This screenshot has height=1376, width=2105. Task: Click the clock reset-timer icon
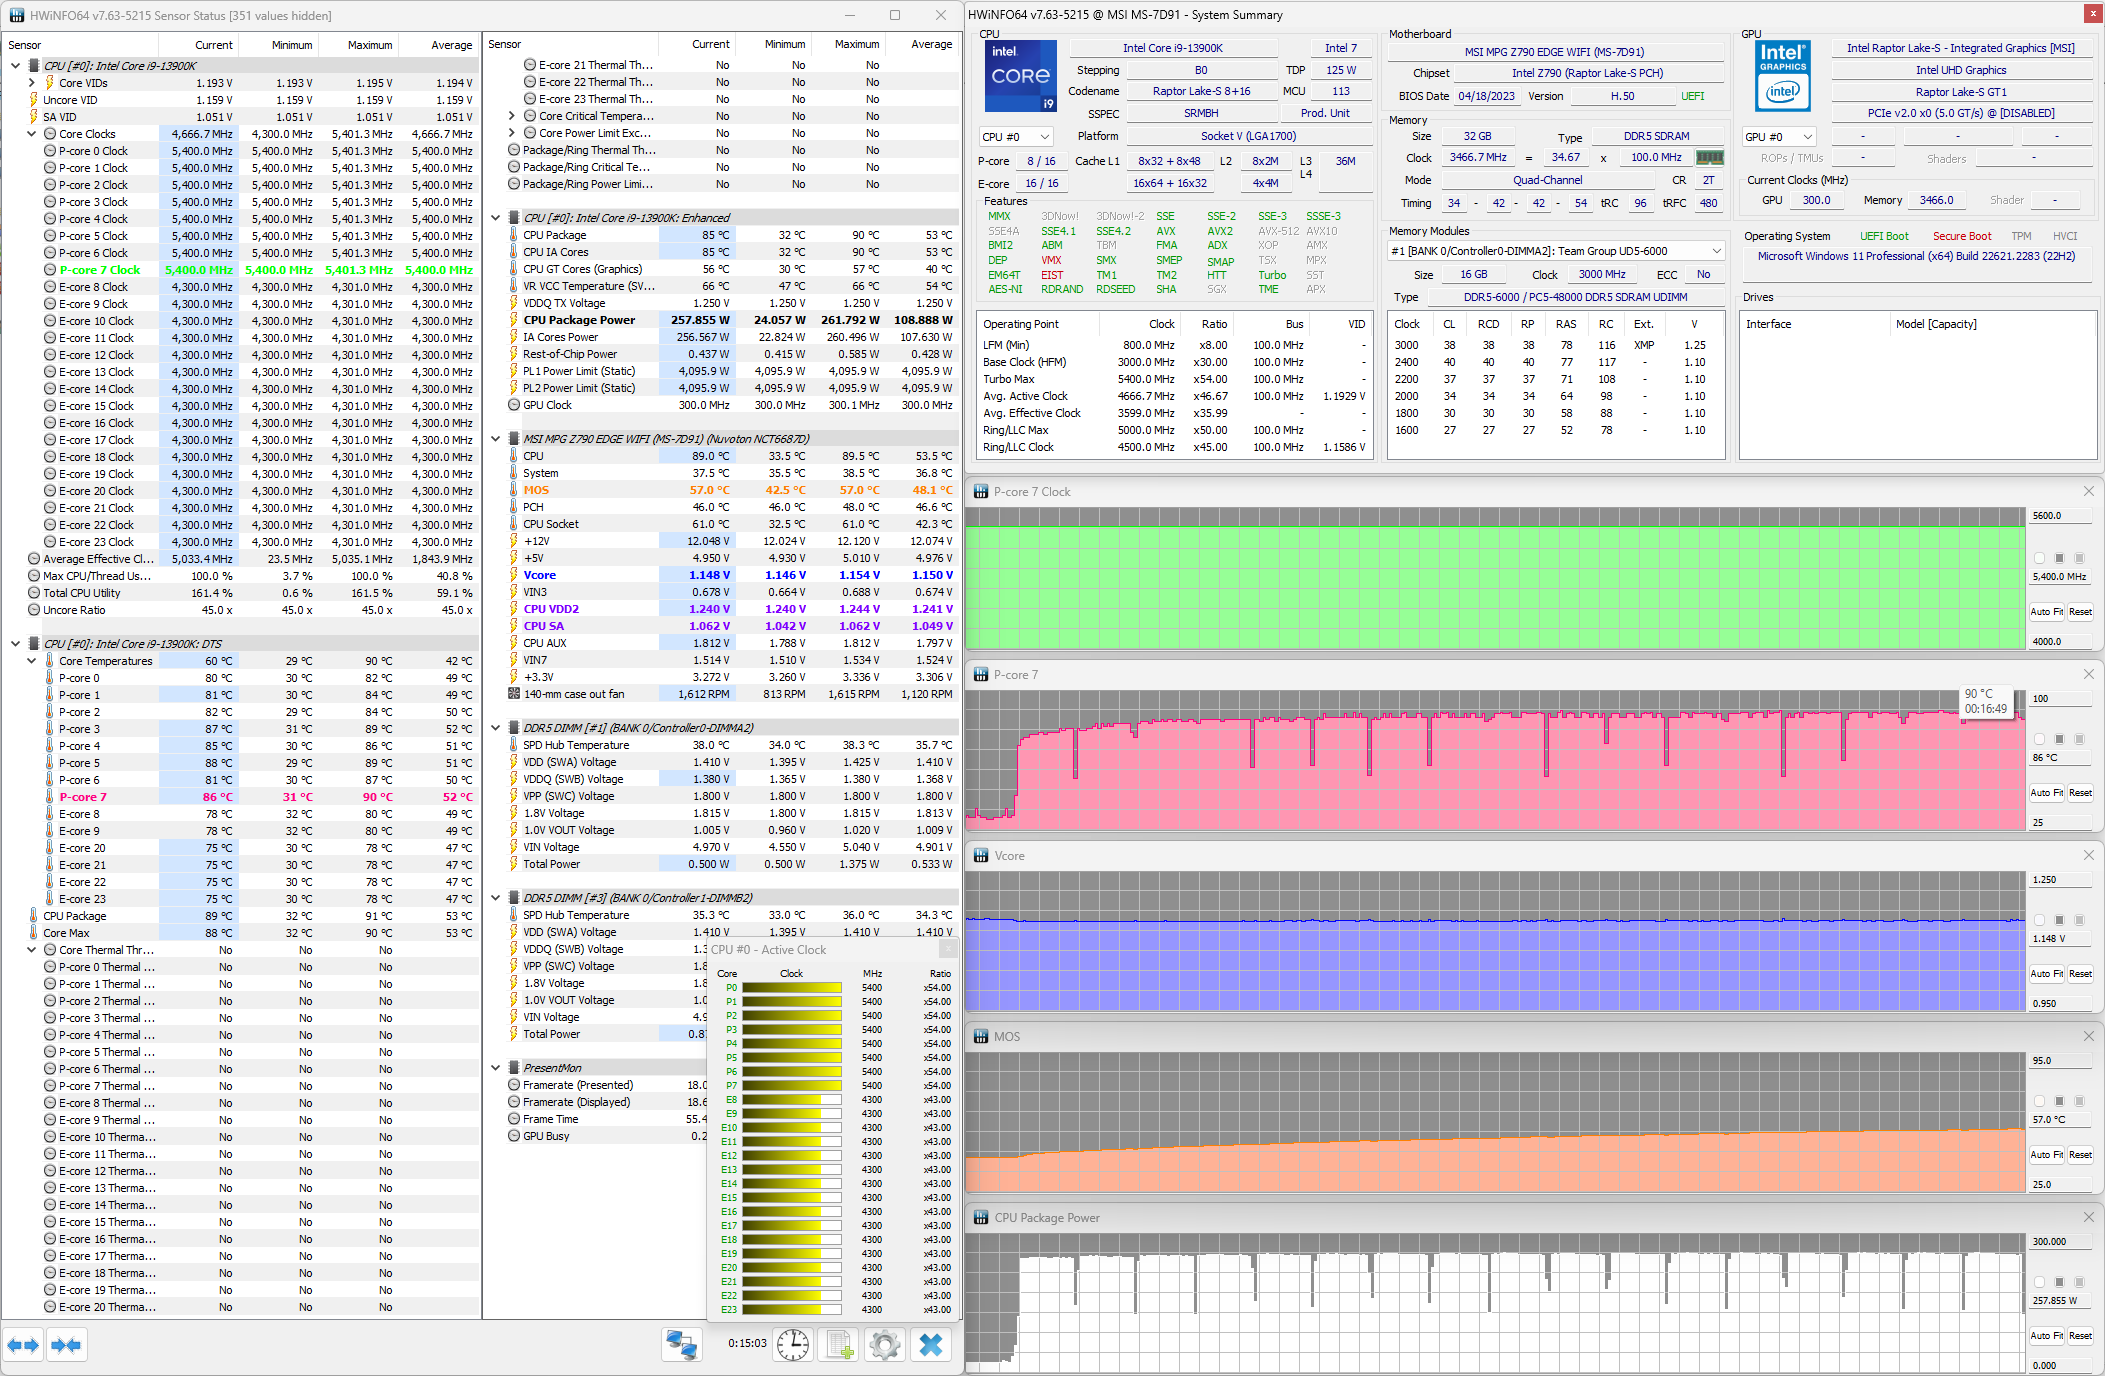793,1345
